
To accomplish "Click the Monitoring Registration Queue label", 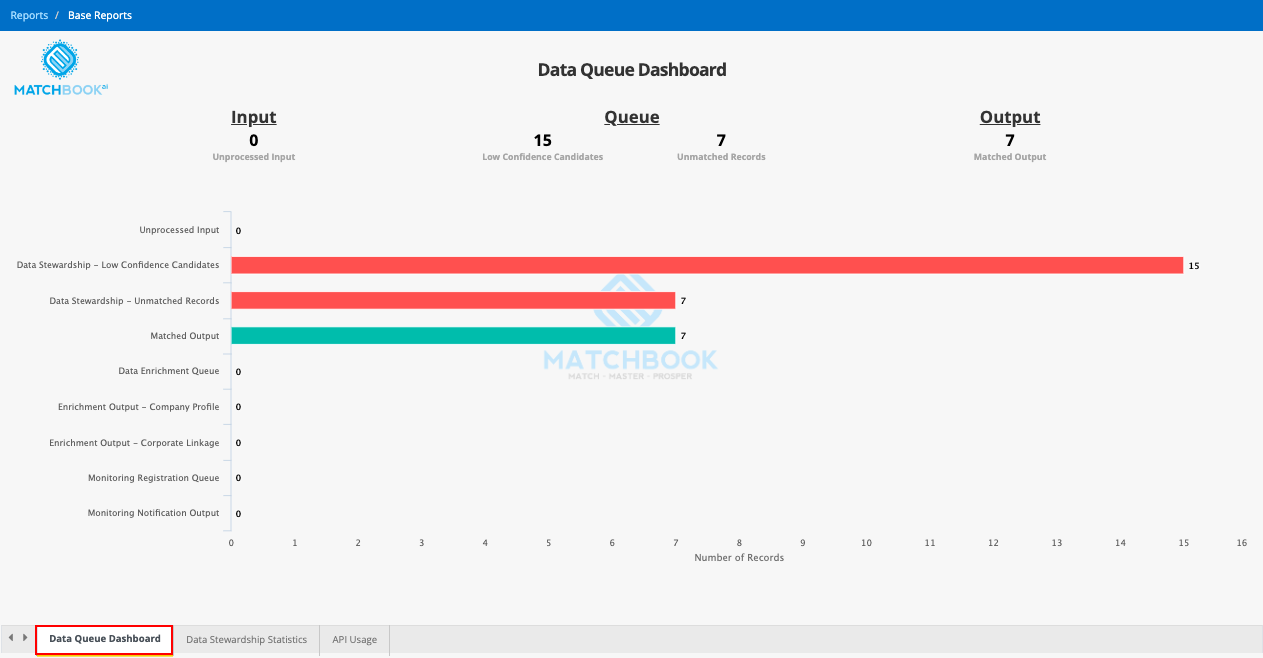I will [x=154, y=478].
